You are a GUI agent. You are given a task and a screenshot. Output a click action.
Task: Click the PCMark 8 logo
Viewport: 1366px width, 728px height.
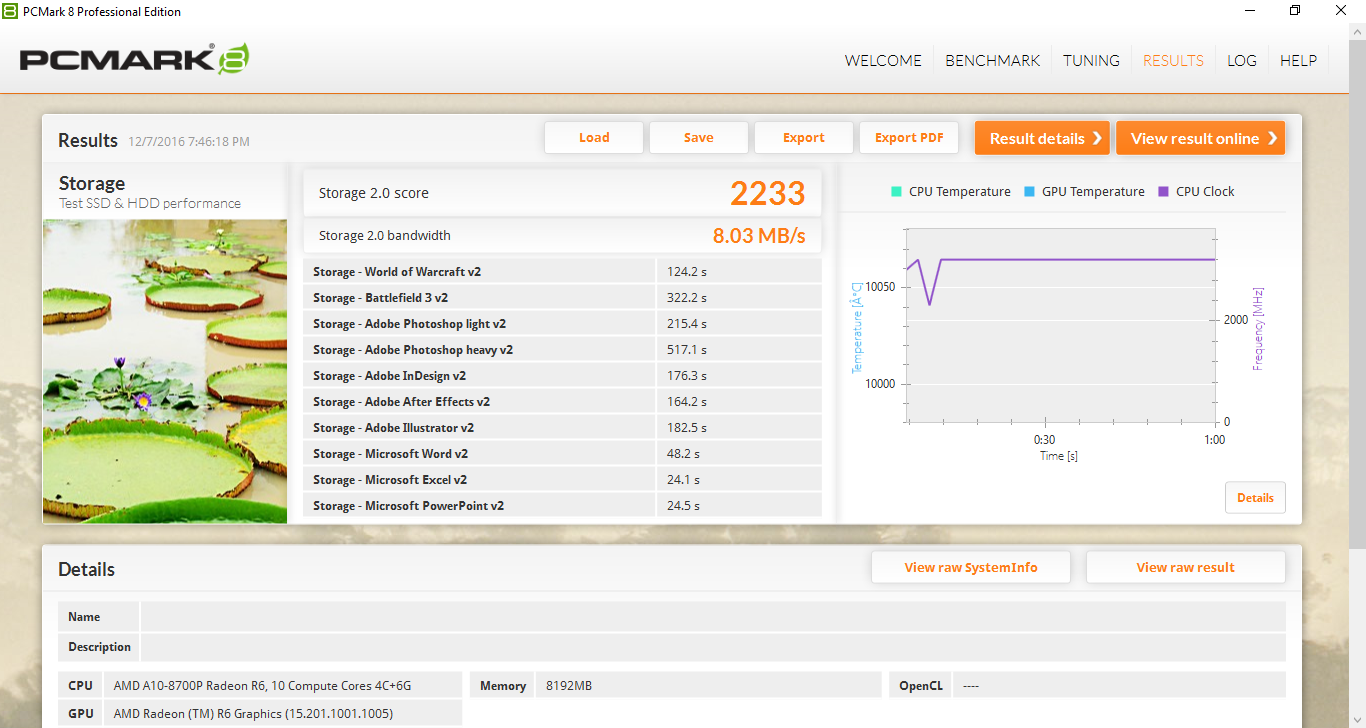tap(134, 59)
